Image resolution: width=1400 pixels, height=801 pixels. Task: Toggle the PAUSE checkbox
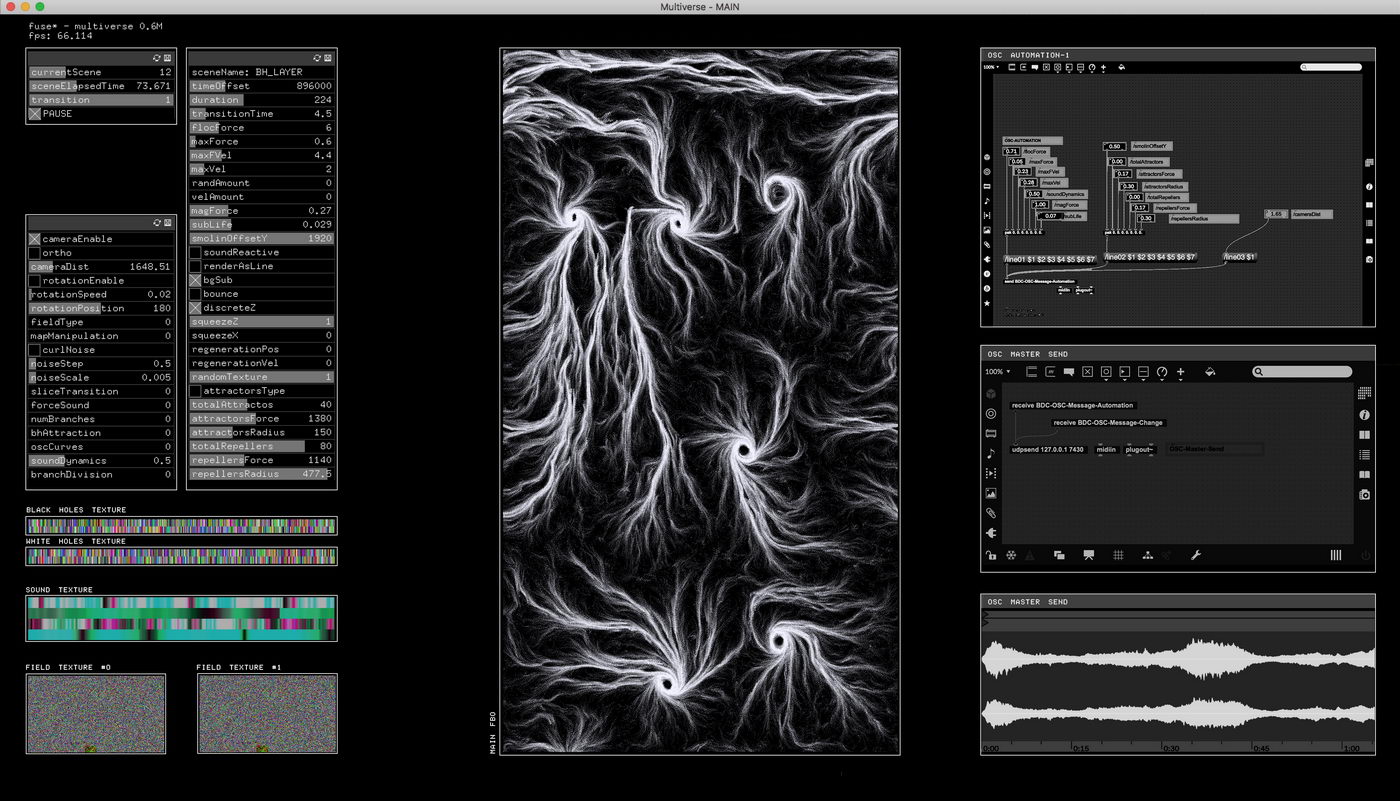coord(35,114)
